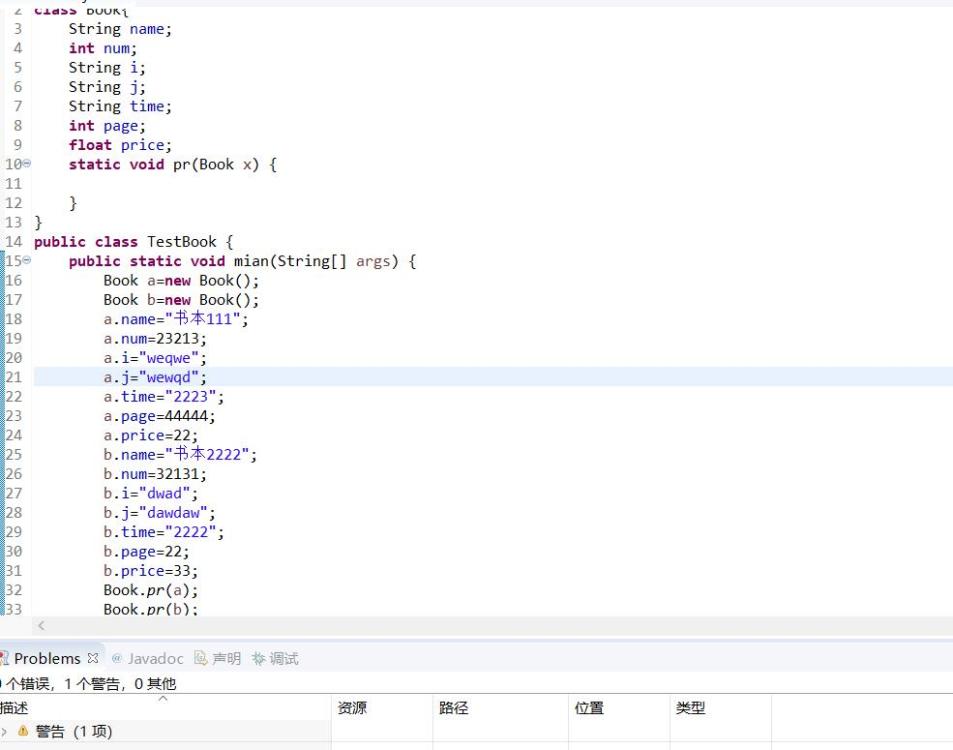The image size is (953, 750).
Task: Click line 'a.num=23213;'
Action: tap(155, 339)
